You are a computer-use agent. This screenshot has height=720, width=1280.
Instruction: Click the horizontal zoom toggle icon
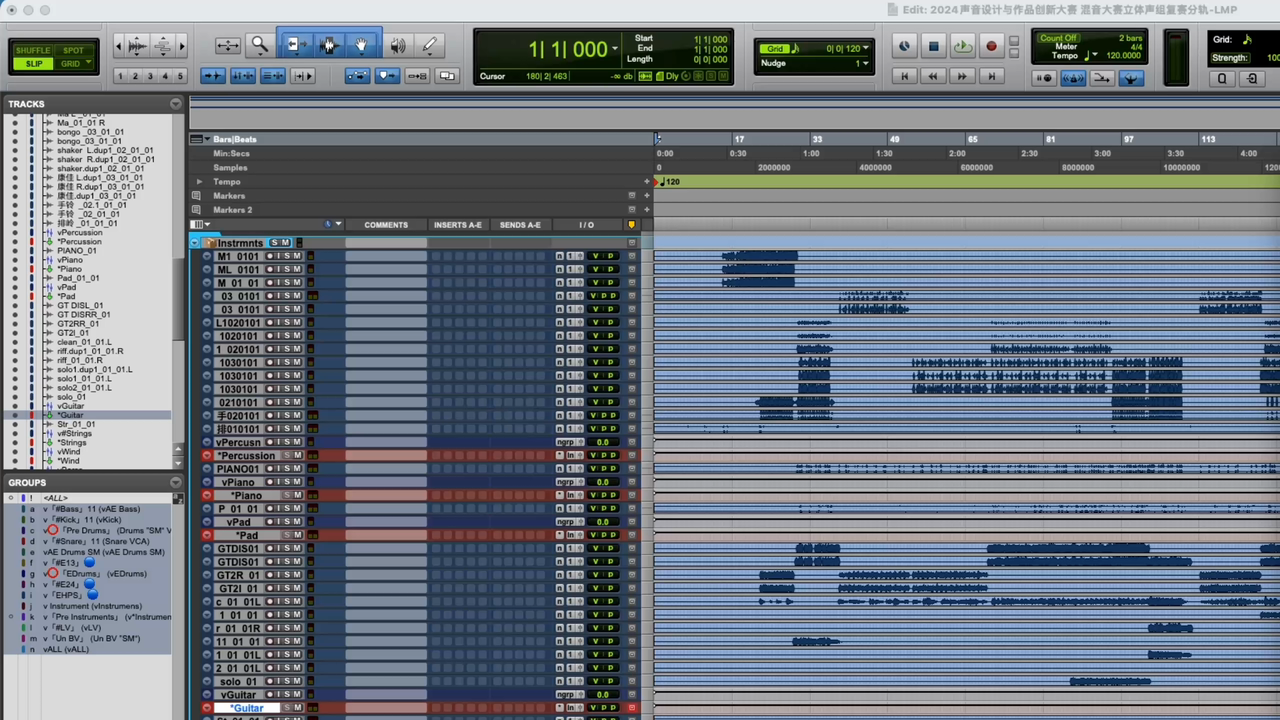coord(228,45)
